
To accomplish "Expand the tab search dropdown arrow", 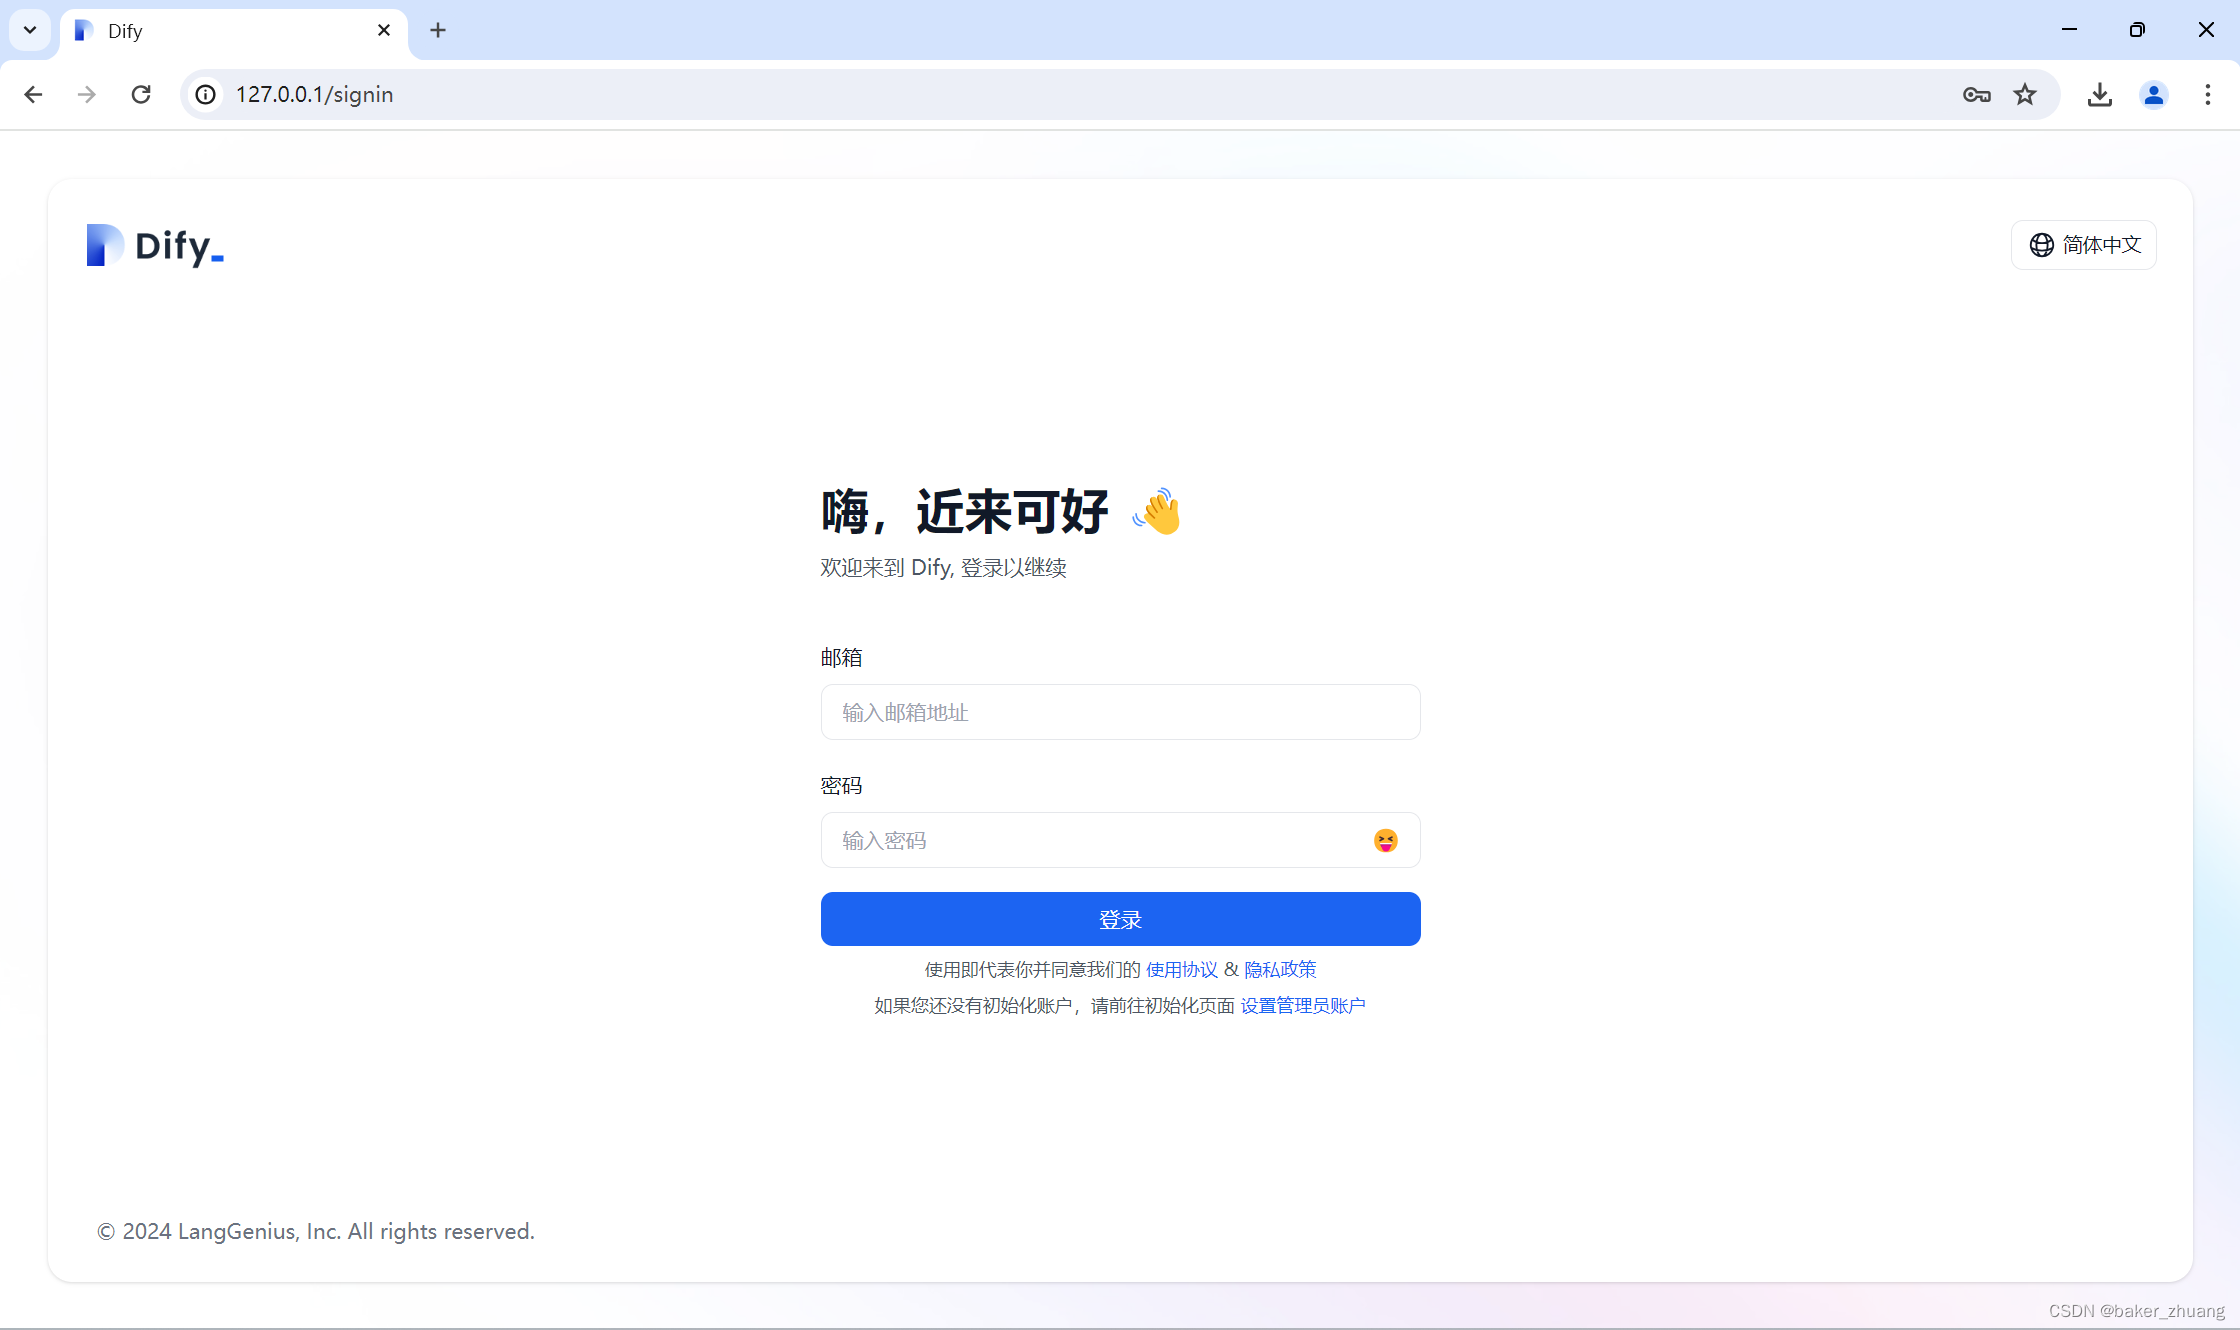I will point(30,30).
